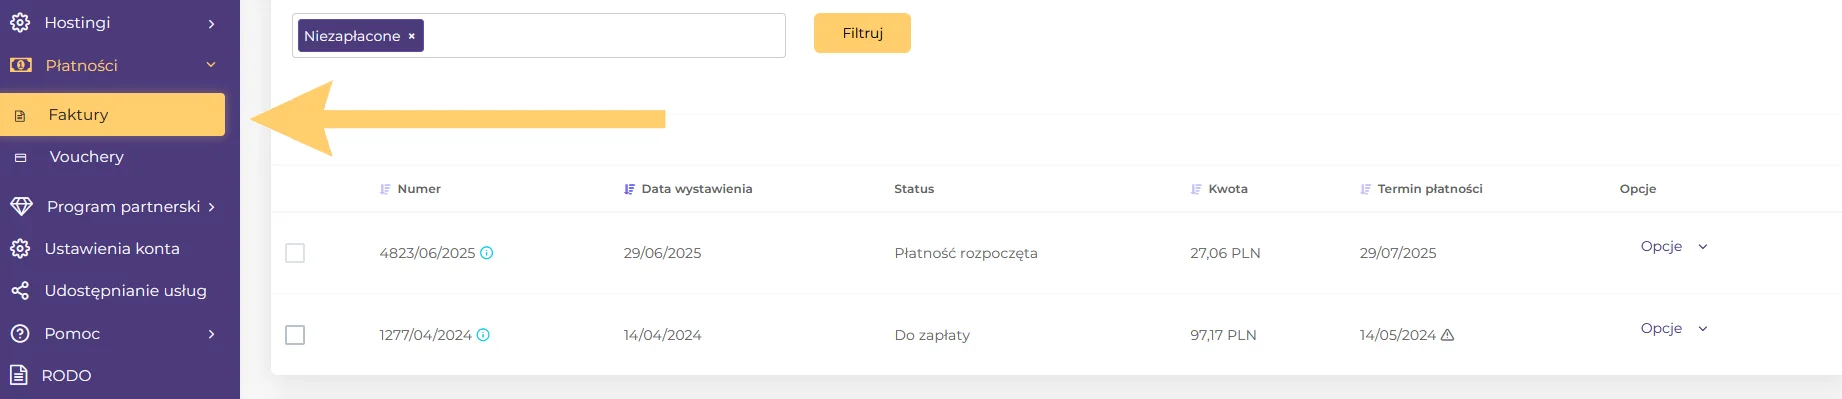Click the RODO document icon in sidebar
This screenshot has width=1842, height=399.
[x=19, y=375]
